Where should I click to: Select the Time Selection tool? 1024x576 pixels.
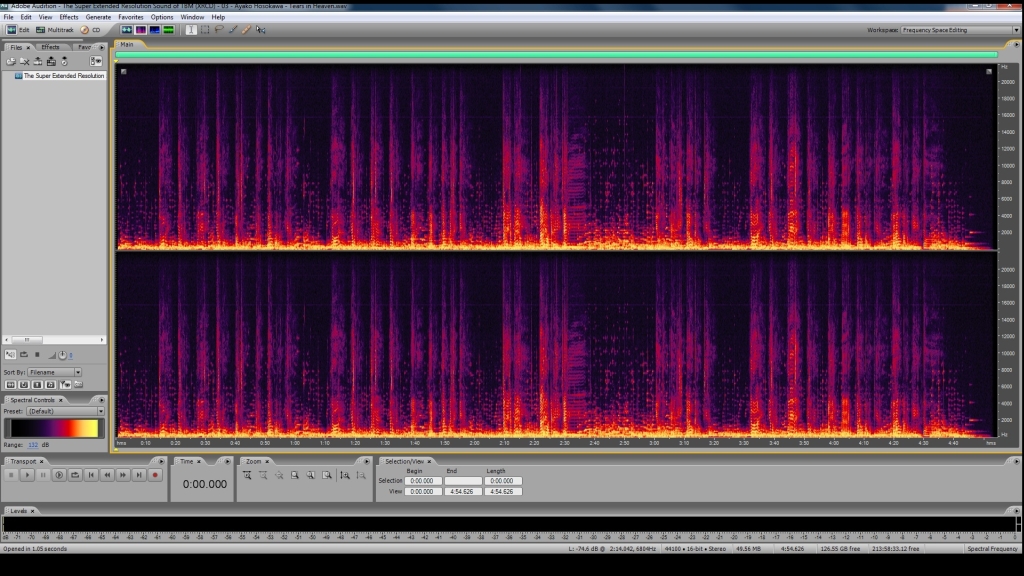191,30
